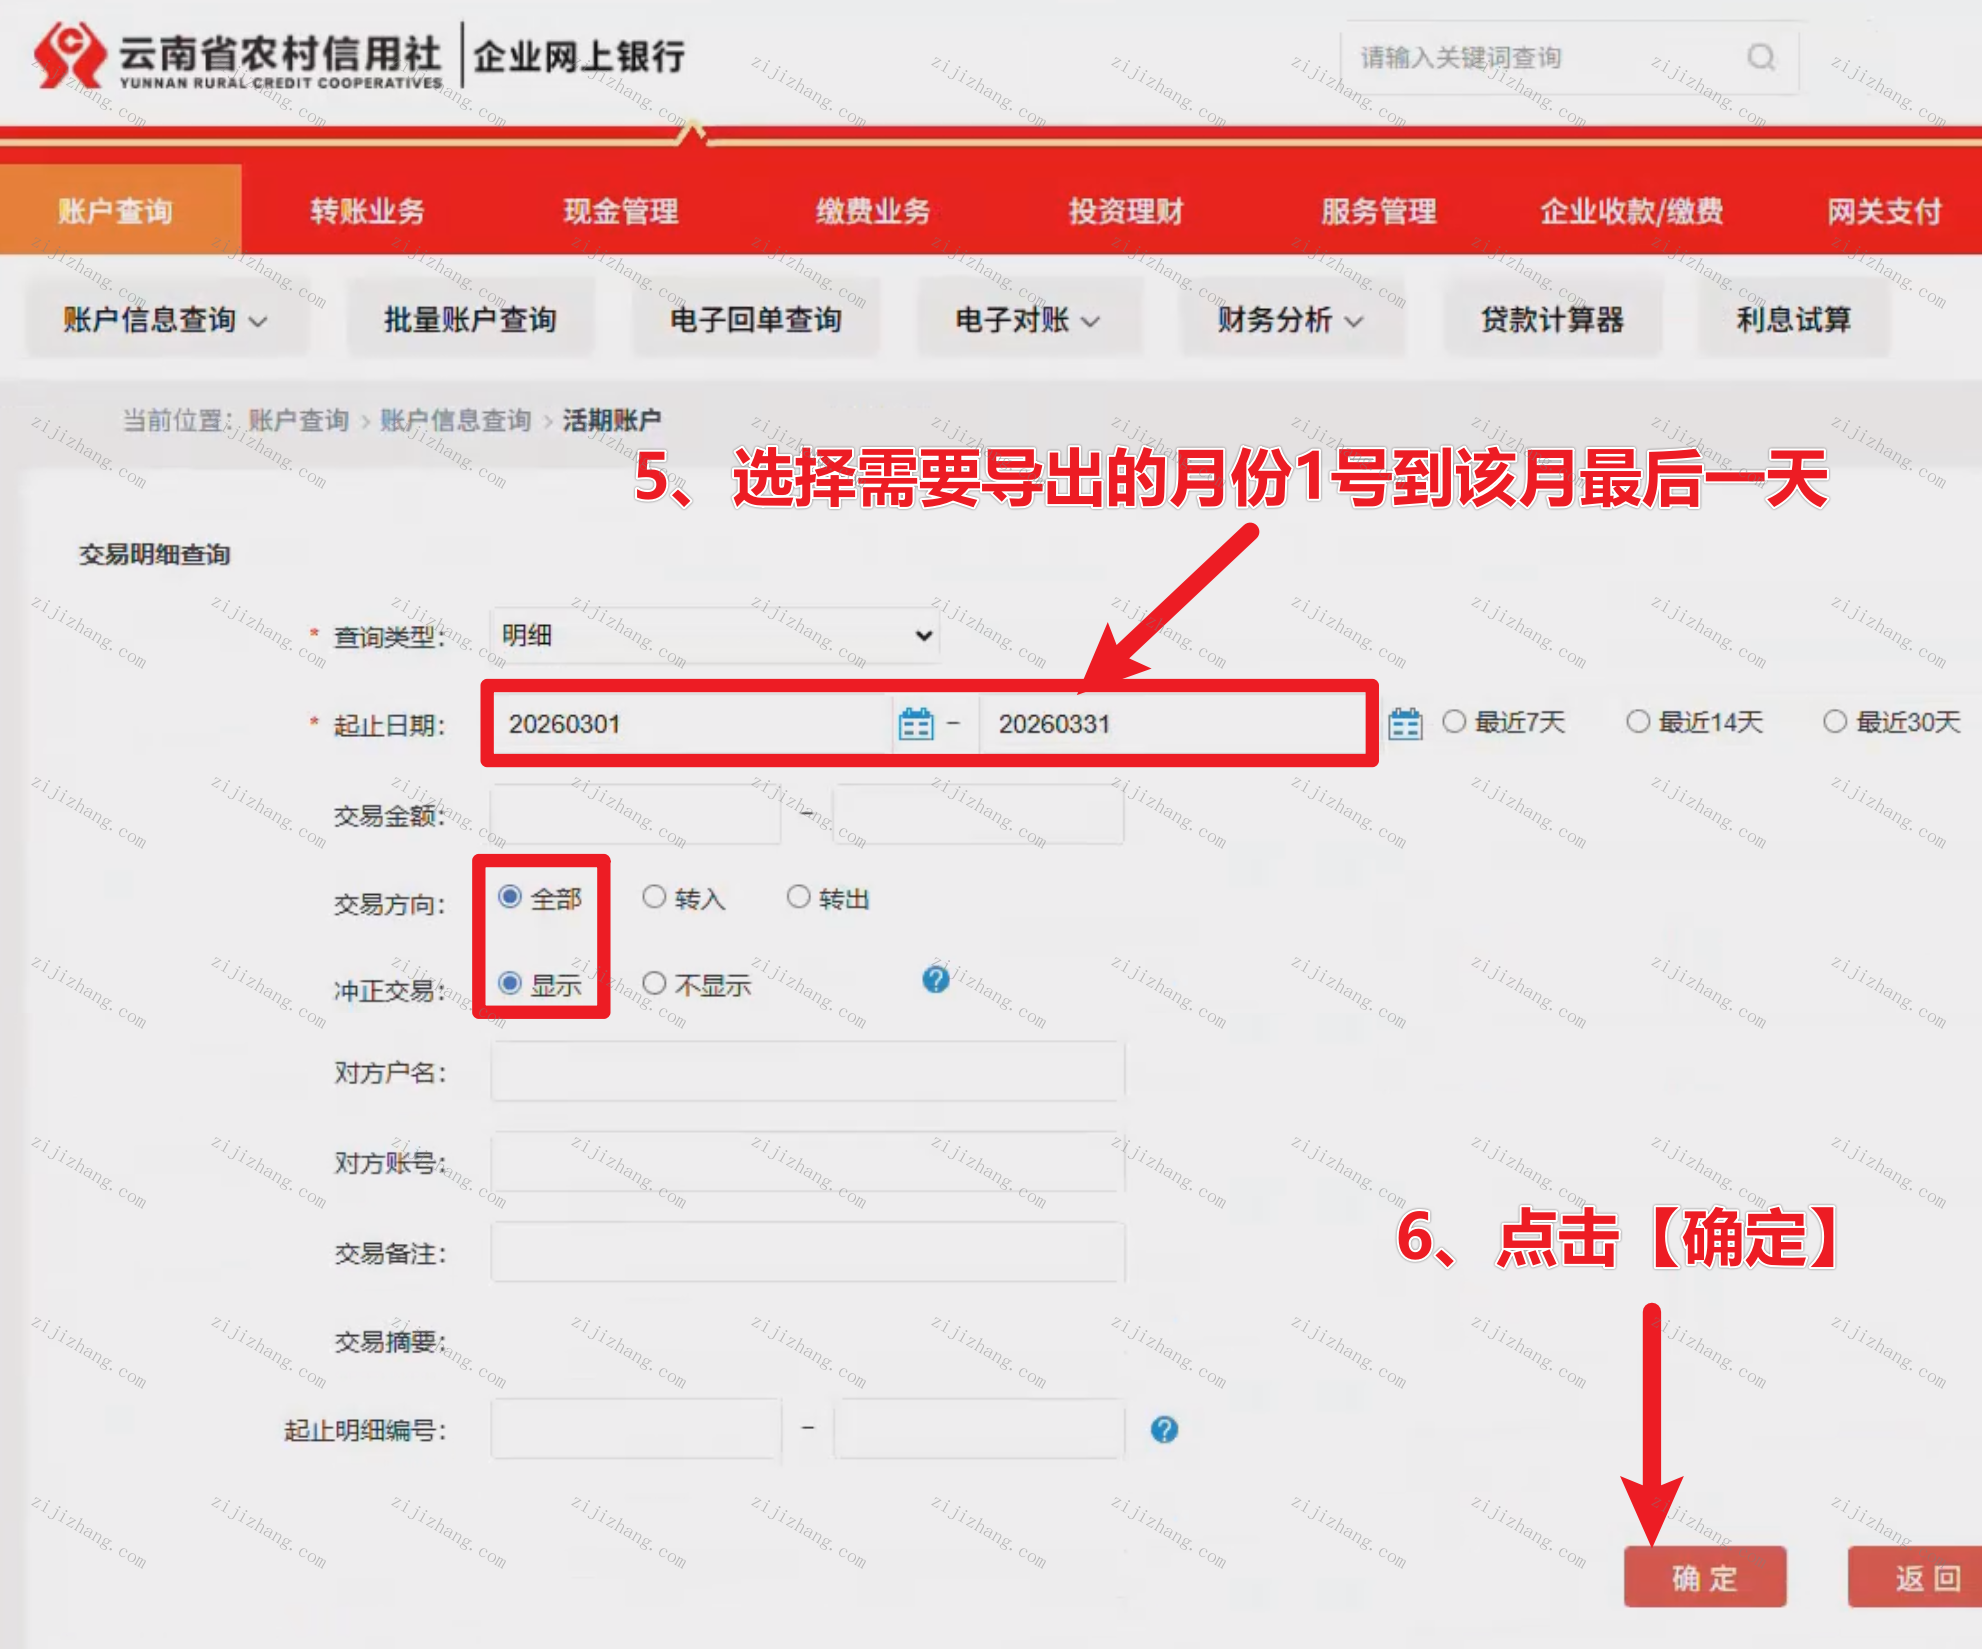Expand the 电子对账 submenu

[x=1027, y=320]
